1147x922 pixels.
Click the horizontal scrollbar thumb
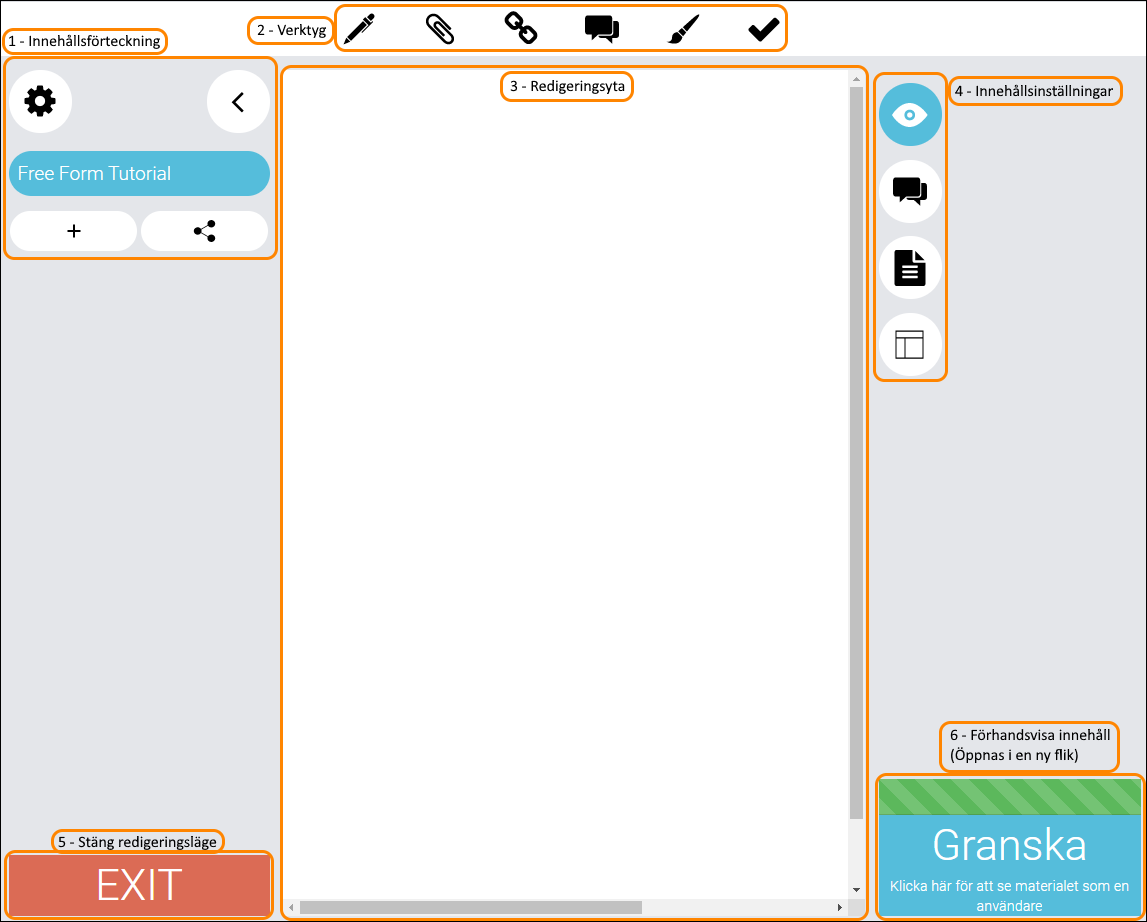click(470, 907)
